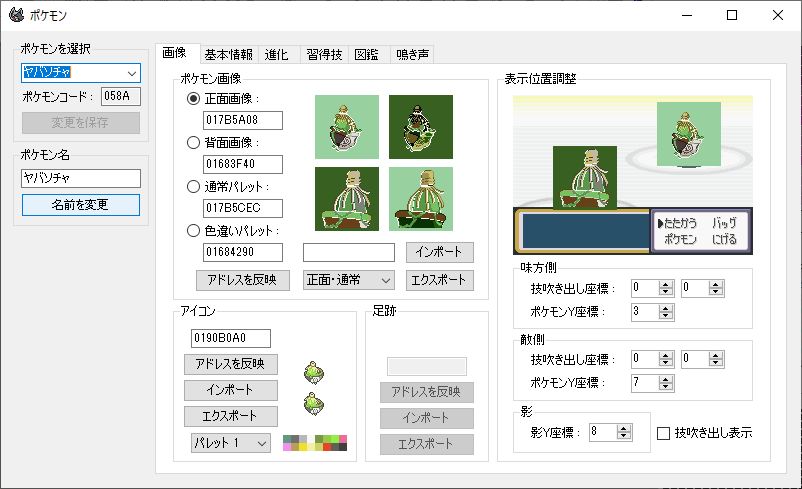802x489 pixels.
Task: Click the light-green back sprite thumbnail
Action: point(421,199)
